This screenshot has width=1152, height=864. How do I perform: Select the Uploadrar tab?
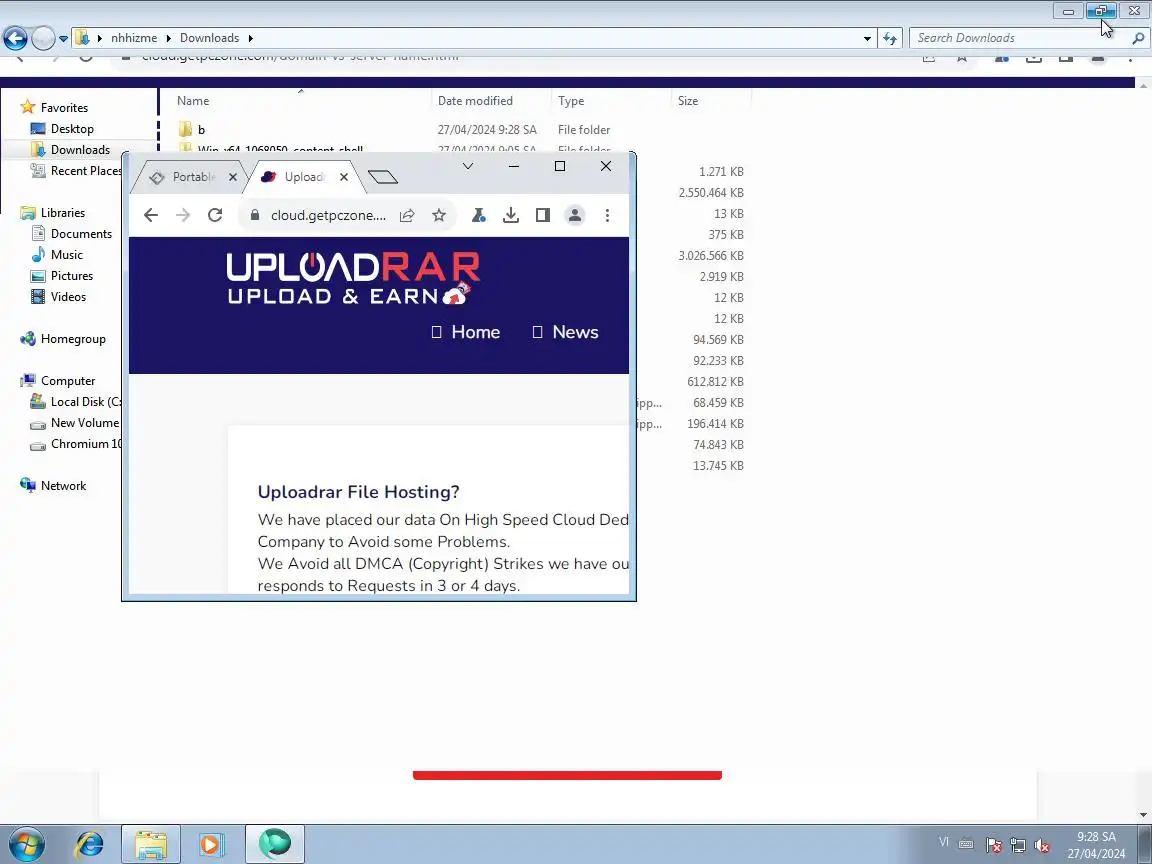(x=303, y=177)
